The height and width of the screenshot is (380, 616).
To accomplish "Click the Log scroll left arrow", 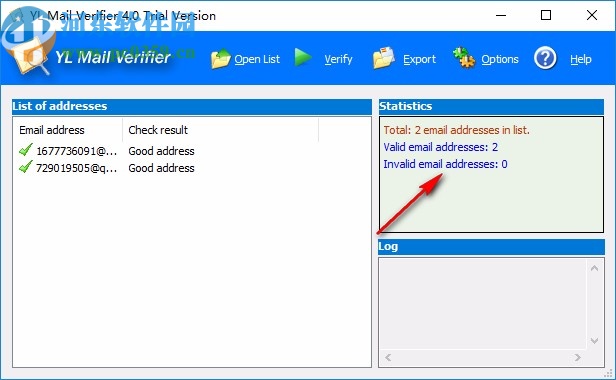I will (388, 357).
